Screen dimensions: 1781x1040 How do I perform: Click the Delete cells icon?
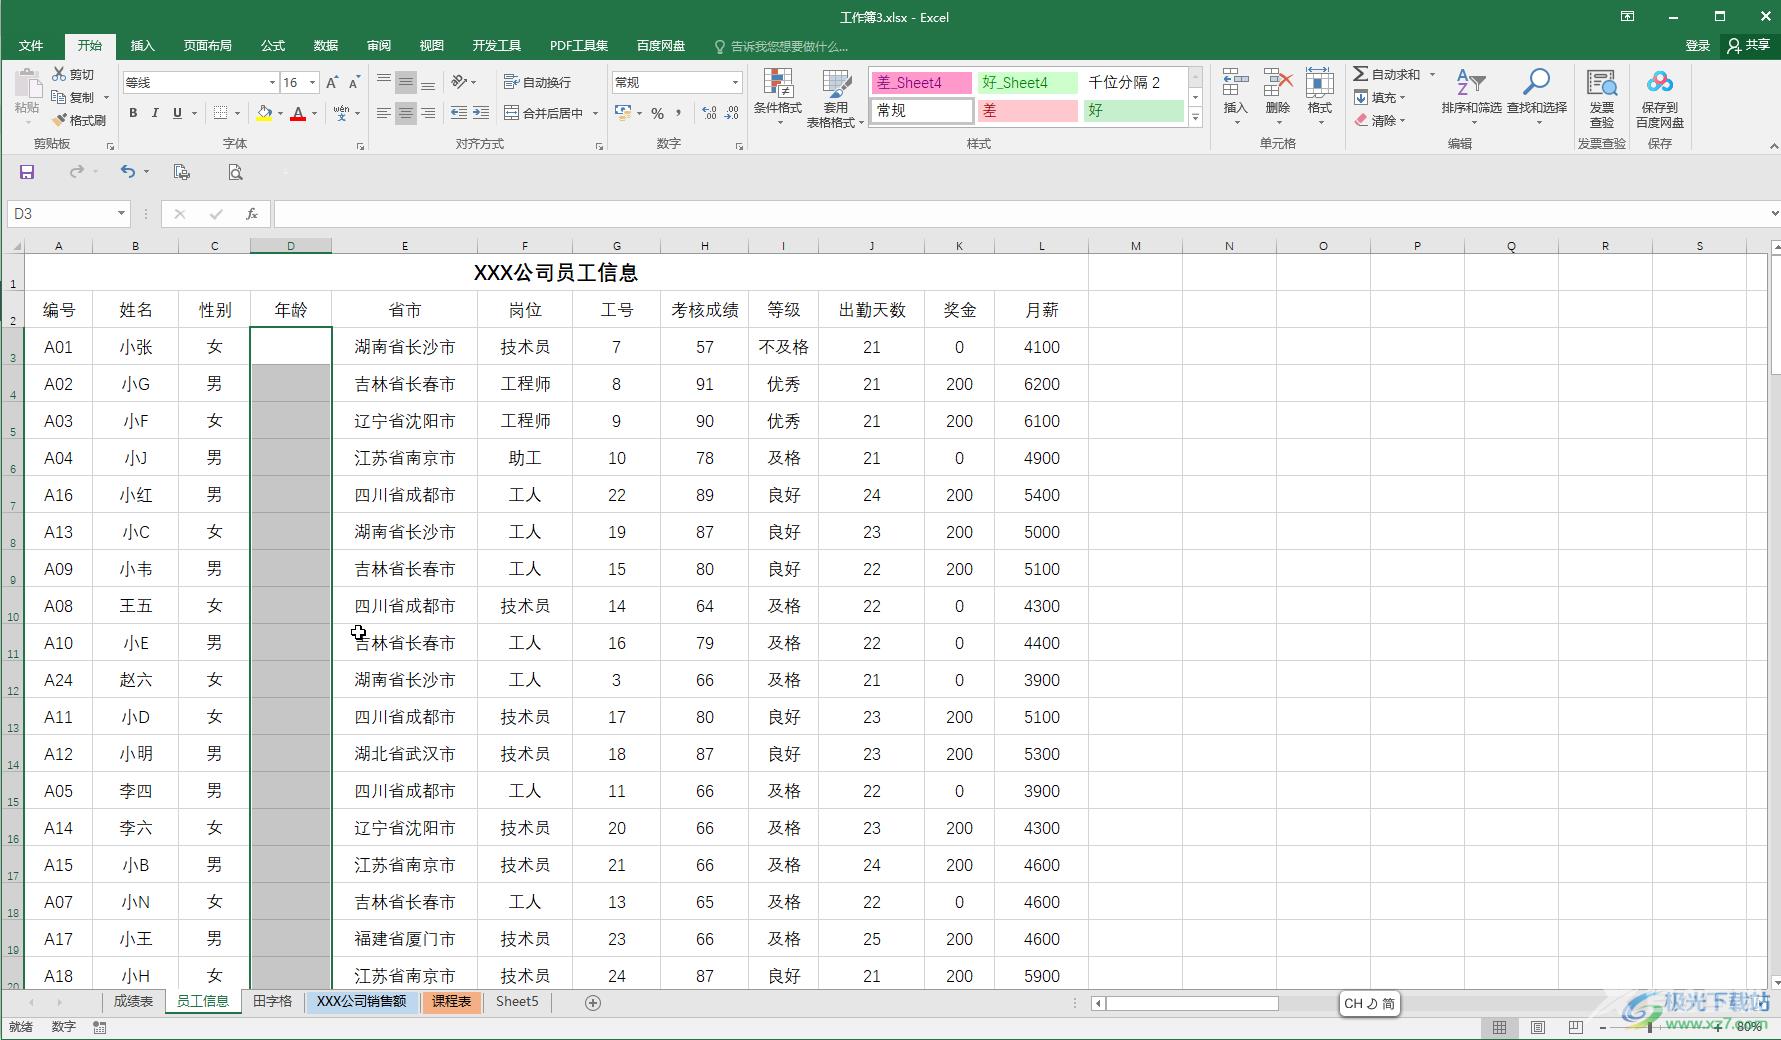(1278, 84)
